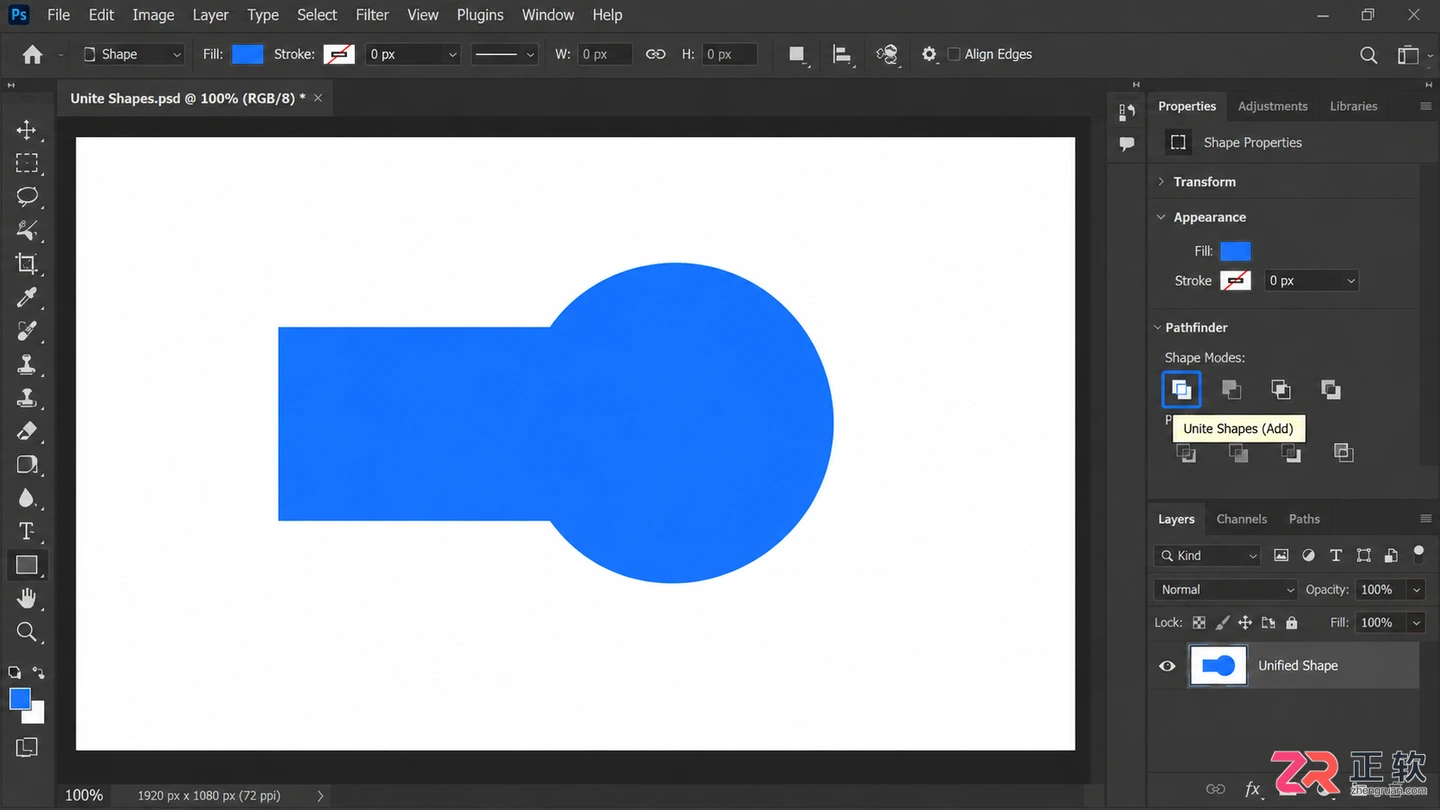Toggle the link width and height icon
Image resolution: width=1440 pixels, height=810 pixels.
(655, 54)
